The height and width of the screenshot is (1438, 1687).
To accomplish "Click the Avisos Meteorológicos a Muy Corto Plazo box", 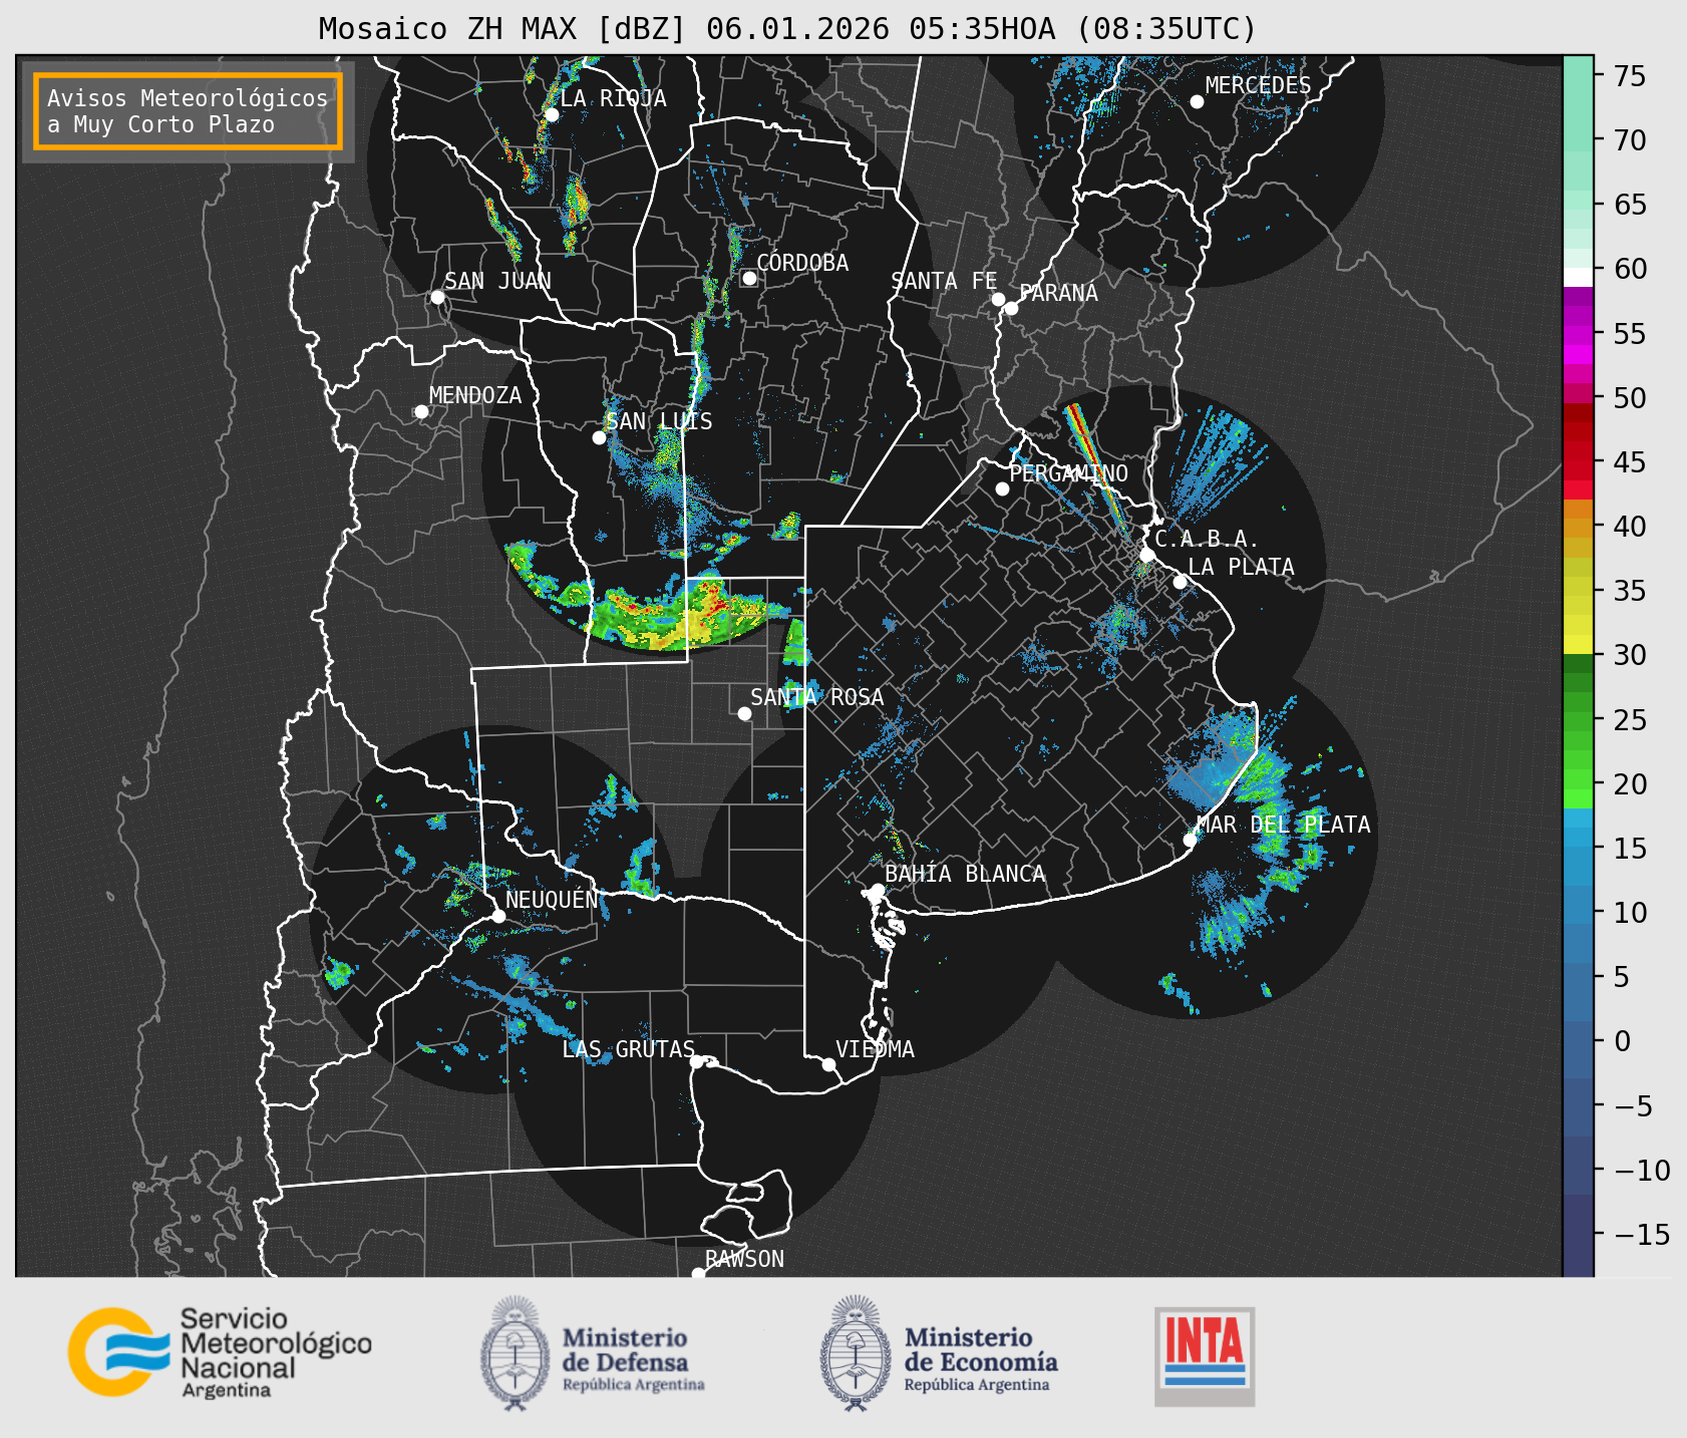I will pos(188,111).
